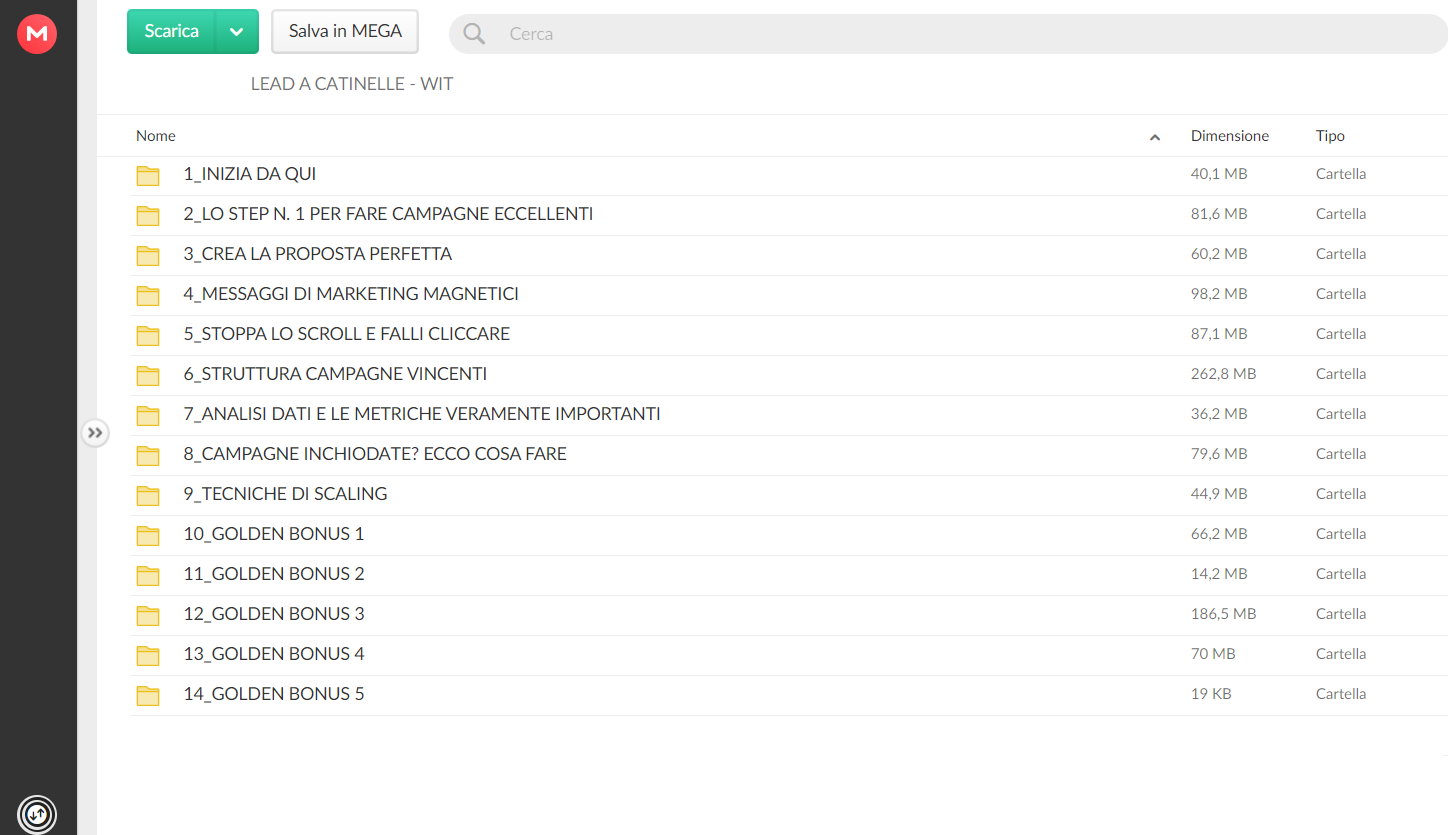Open the transfers icon in the sidebar bottom
Image resolution: width=1448 pixels, height=835 pixels.
[37, 813]
